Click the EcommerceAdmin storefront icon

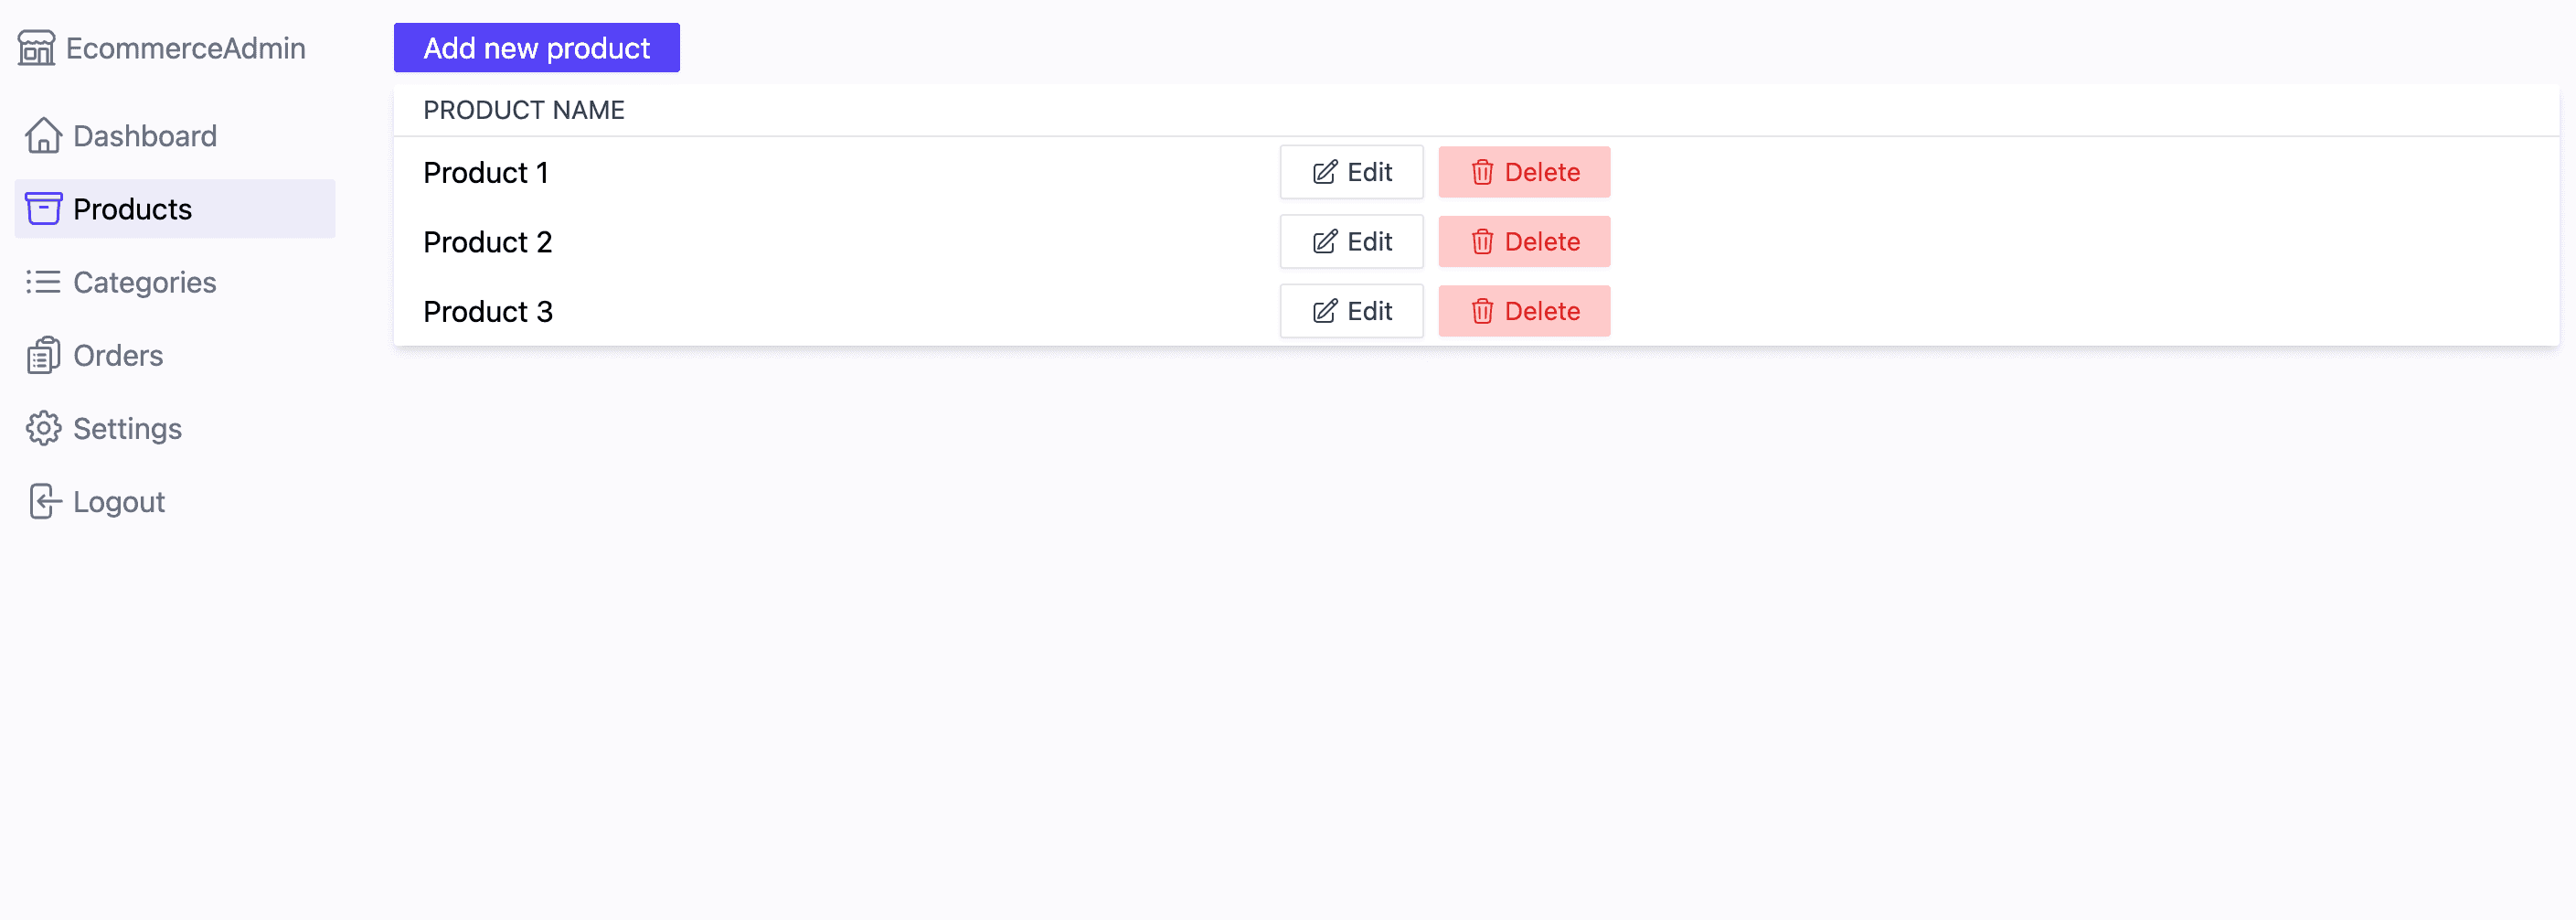pos(36,47)
